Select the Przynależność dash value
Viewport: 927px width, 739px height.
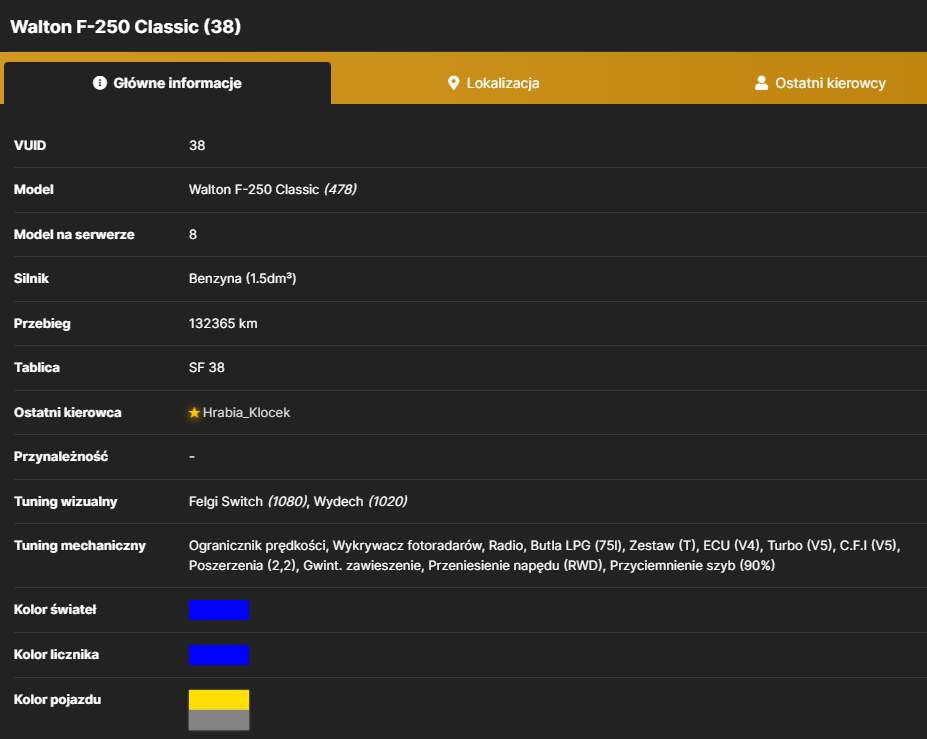click(192, 457)
